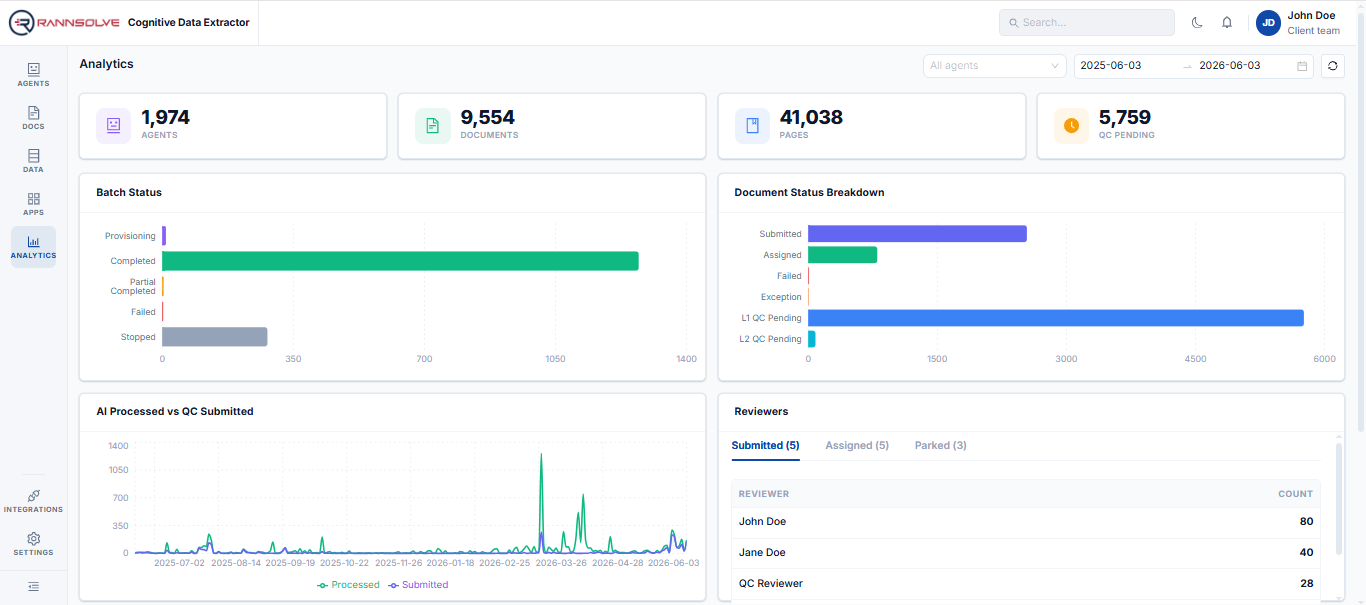The image size is (1366, 605).
Task: Select the Jane Doe reviewer row
Action: pyautogui.click(x=1026, y=553)
